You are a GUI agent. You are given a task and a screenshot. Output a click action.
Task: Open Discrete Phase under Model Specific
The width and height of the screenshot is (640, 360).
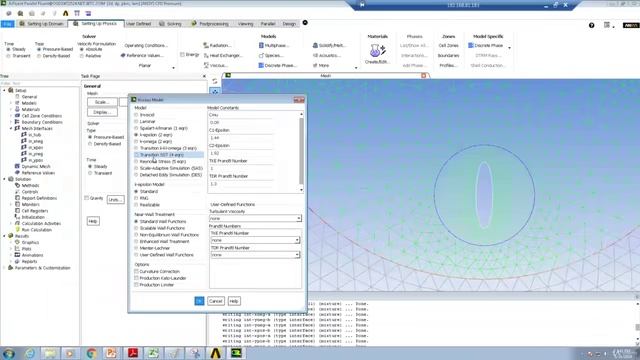click(x=486, y=45)
